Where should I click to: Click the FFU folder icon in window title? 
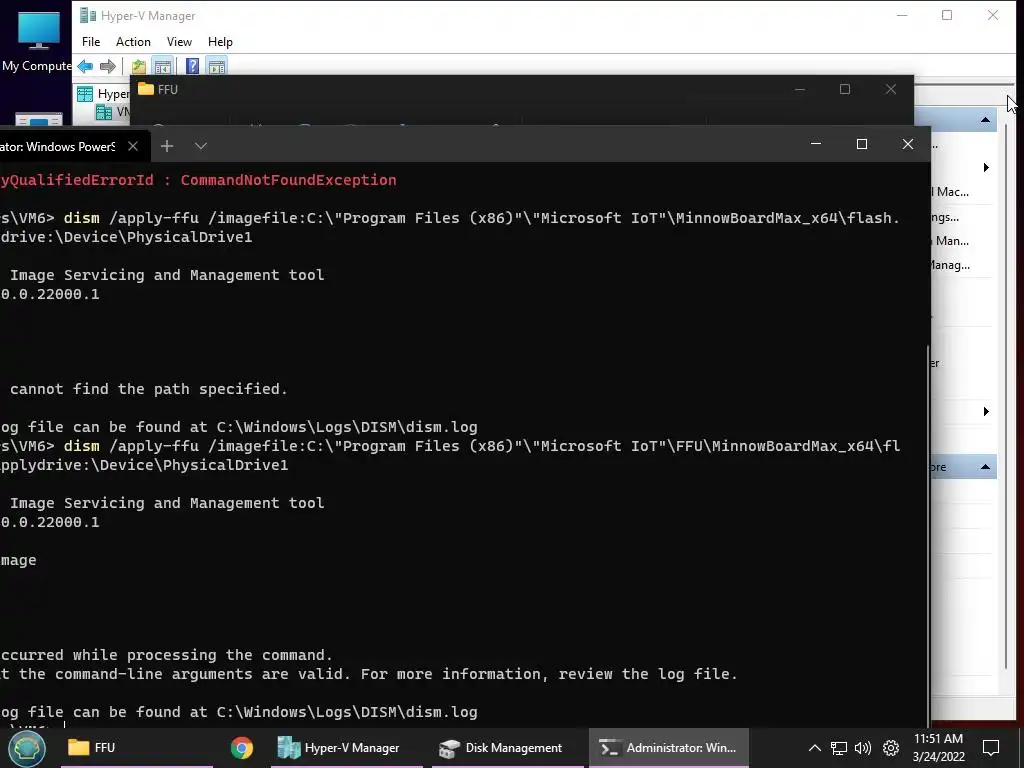146,89
